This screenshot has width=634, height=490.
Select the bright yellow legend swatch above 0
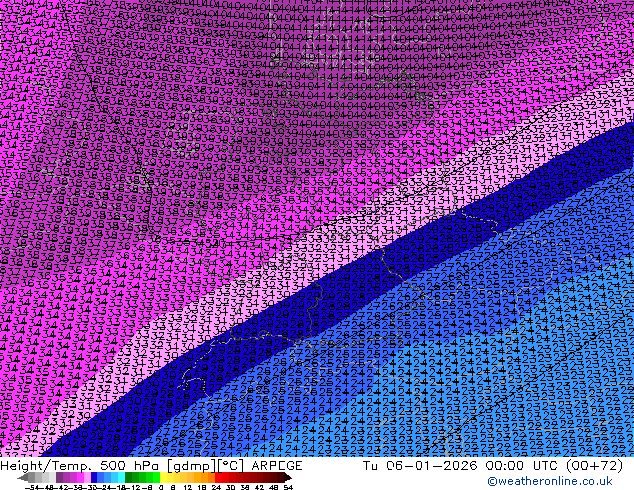tap(164, 477)
